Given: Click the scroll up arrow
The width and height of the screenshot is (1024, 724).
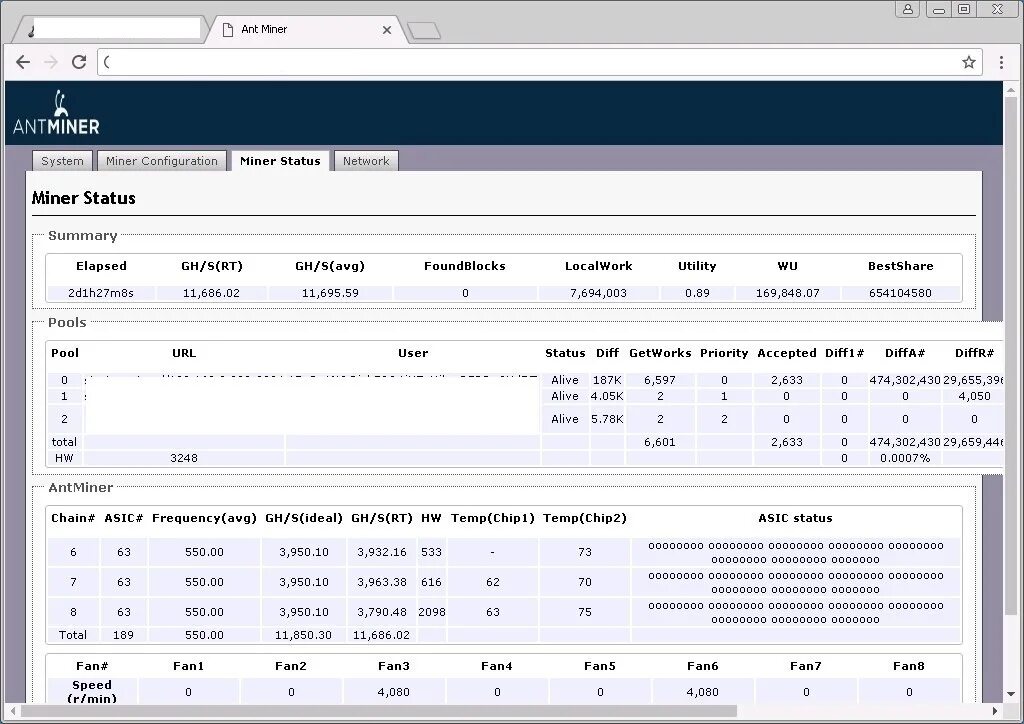Looking at the screenshot, I should tap(1010, 88).
